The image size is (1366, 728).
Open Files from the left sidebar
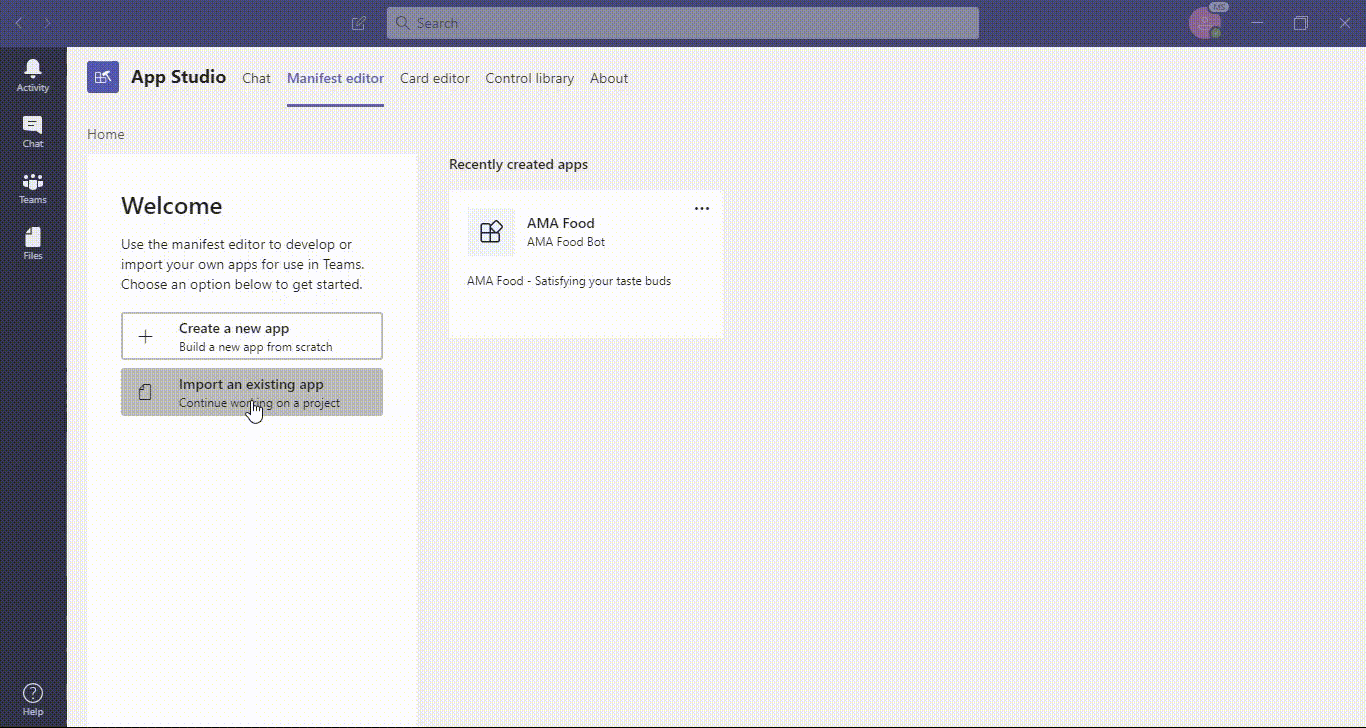pyautogui.click(x=33, y=242)
